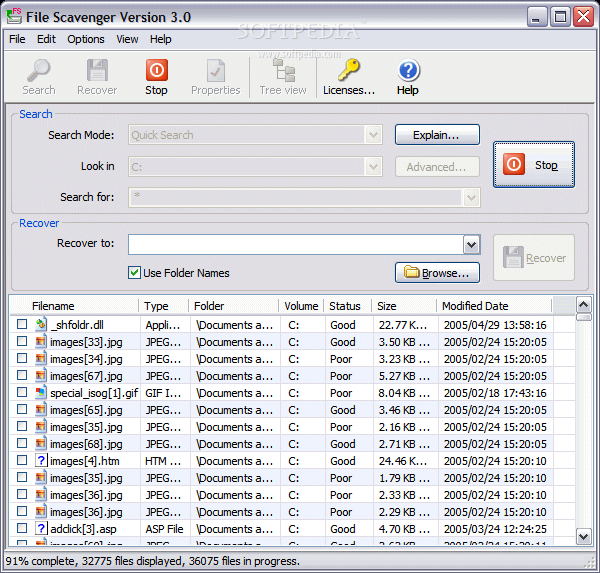Select the 2005/03/24 12:24:25 date cell

[x=495, y=529]
